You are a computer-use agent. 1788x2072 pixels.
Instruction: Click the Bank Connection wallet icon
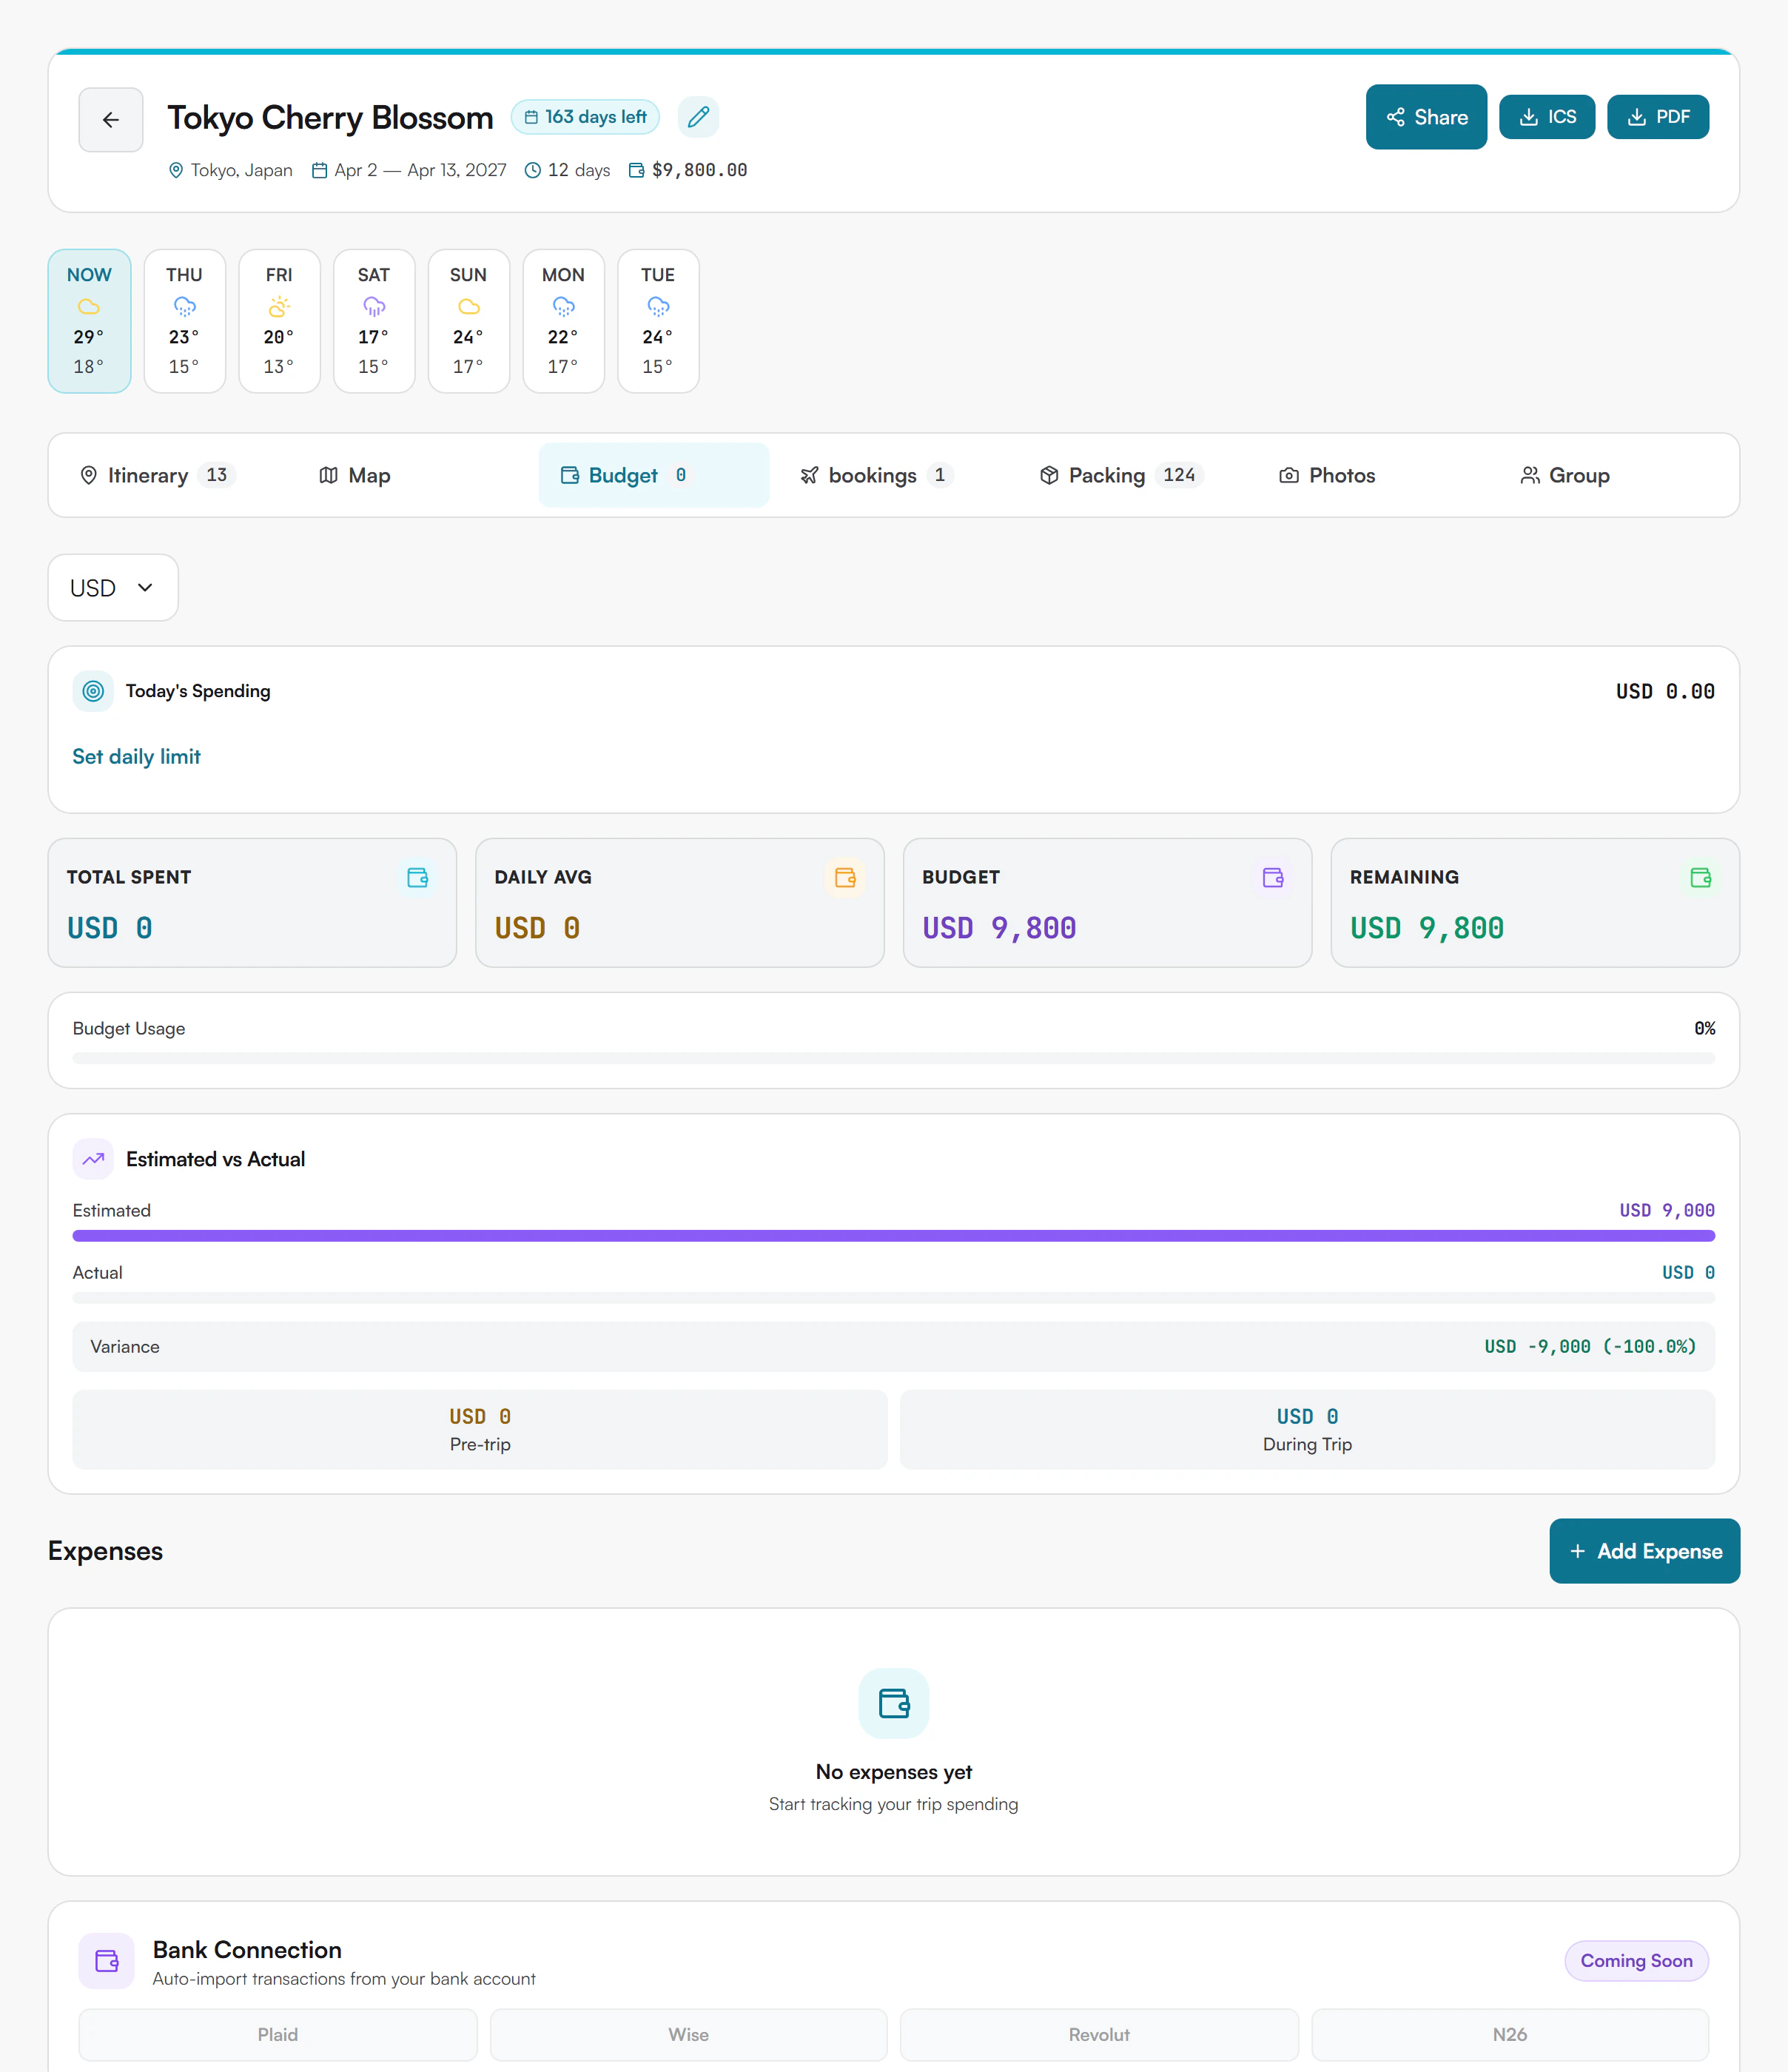tap(107, 1961)
